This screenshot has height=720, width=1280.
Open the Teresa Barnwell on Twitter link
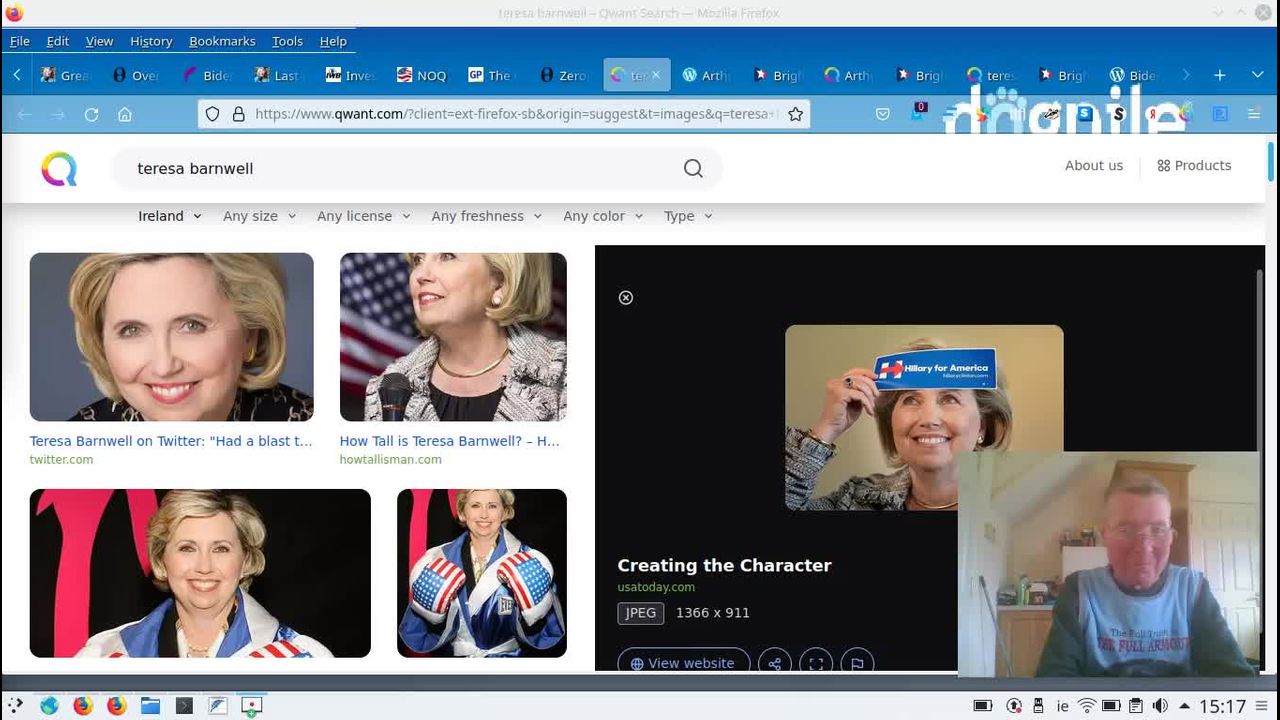[x=171, y=441]
